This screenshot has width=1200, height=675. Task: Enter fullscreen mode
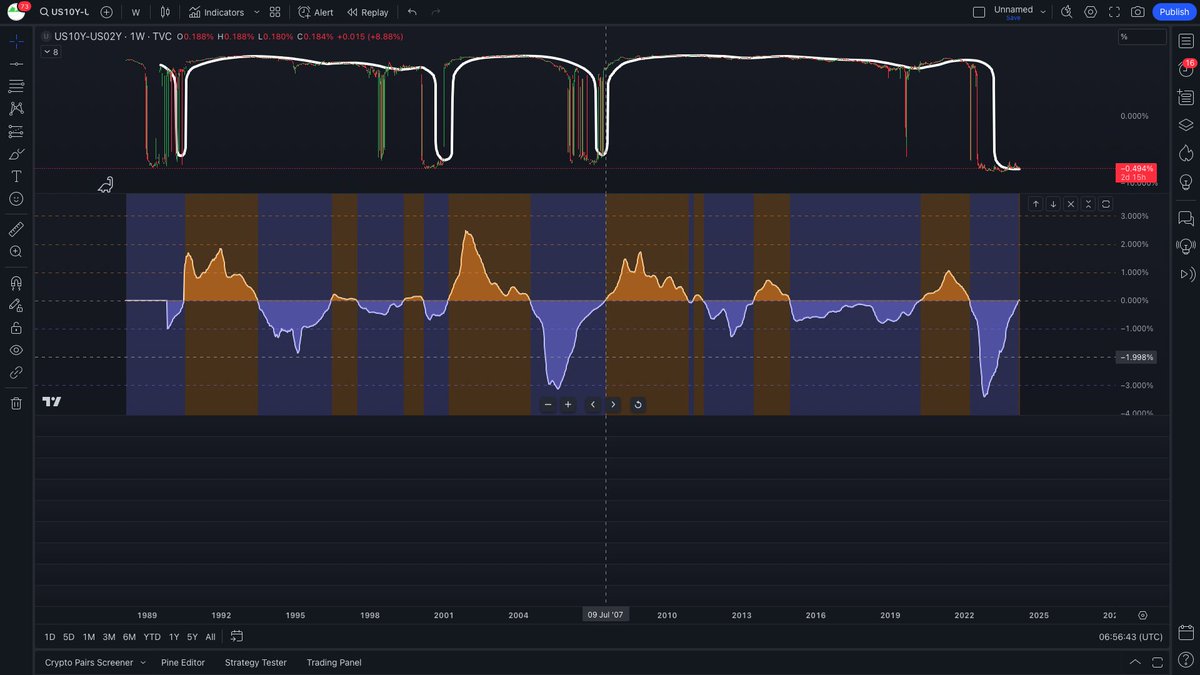pyautogui.click(x=1114, y=12)
